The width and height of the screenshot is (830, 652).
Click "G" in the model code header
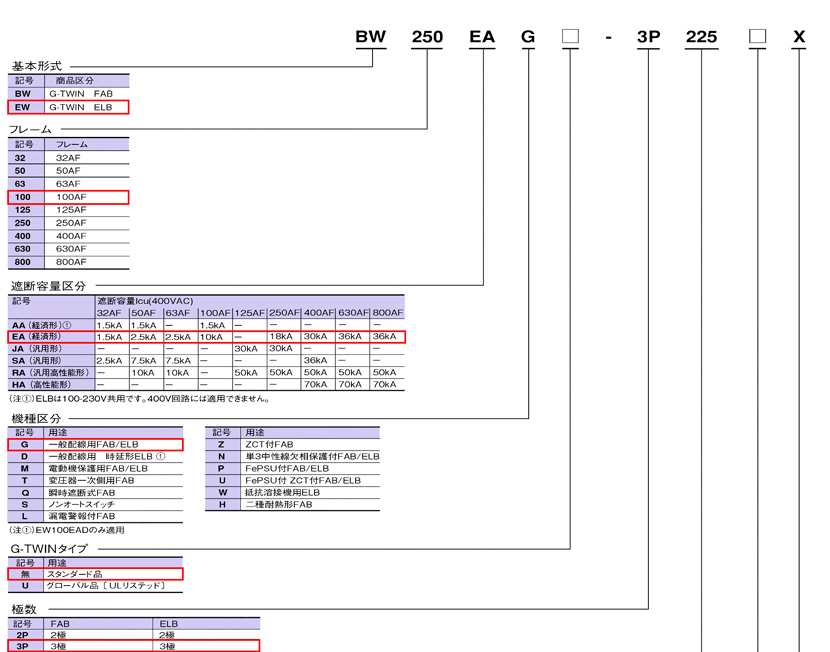pos(528,37)
